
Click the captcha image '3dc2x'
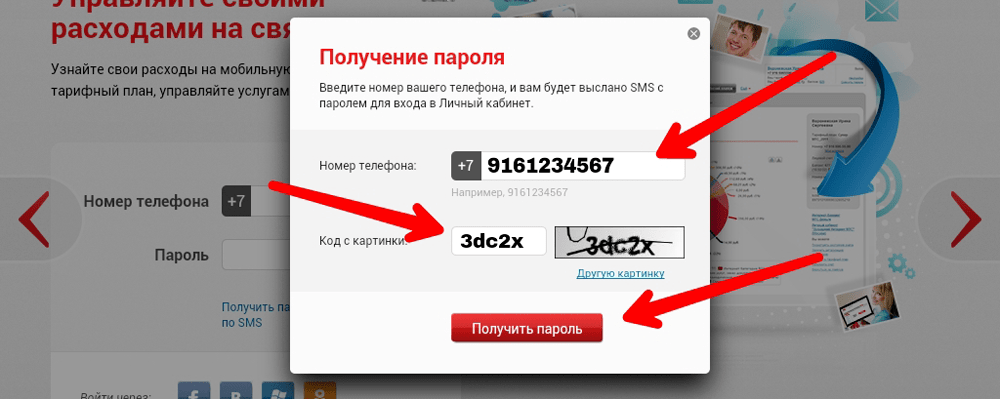pos(619,242)
